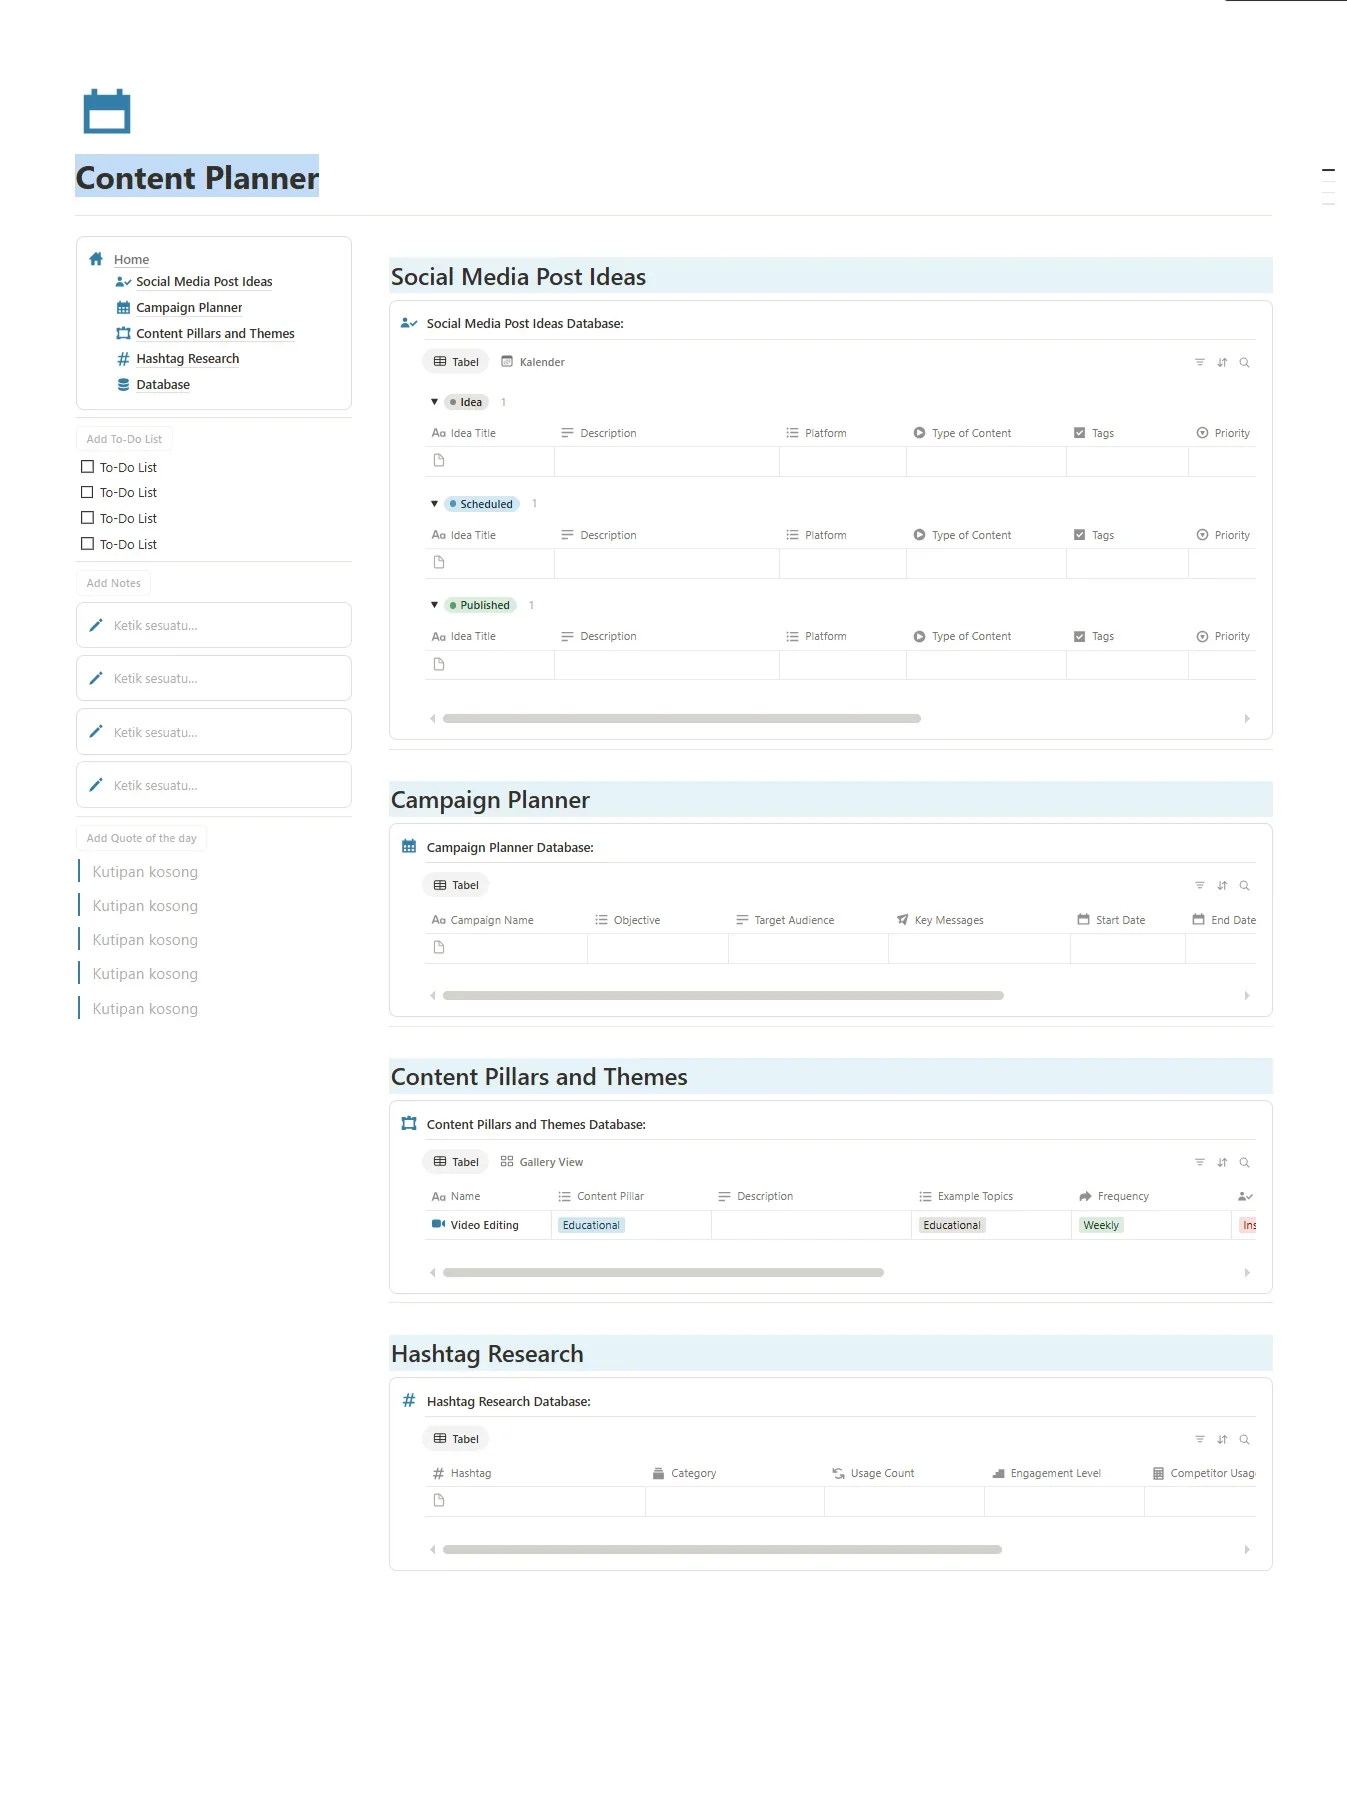
Task: Open the empty page icon in Hashtag Research row
Action: (439, 1500)
